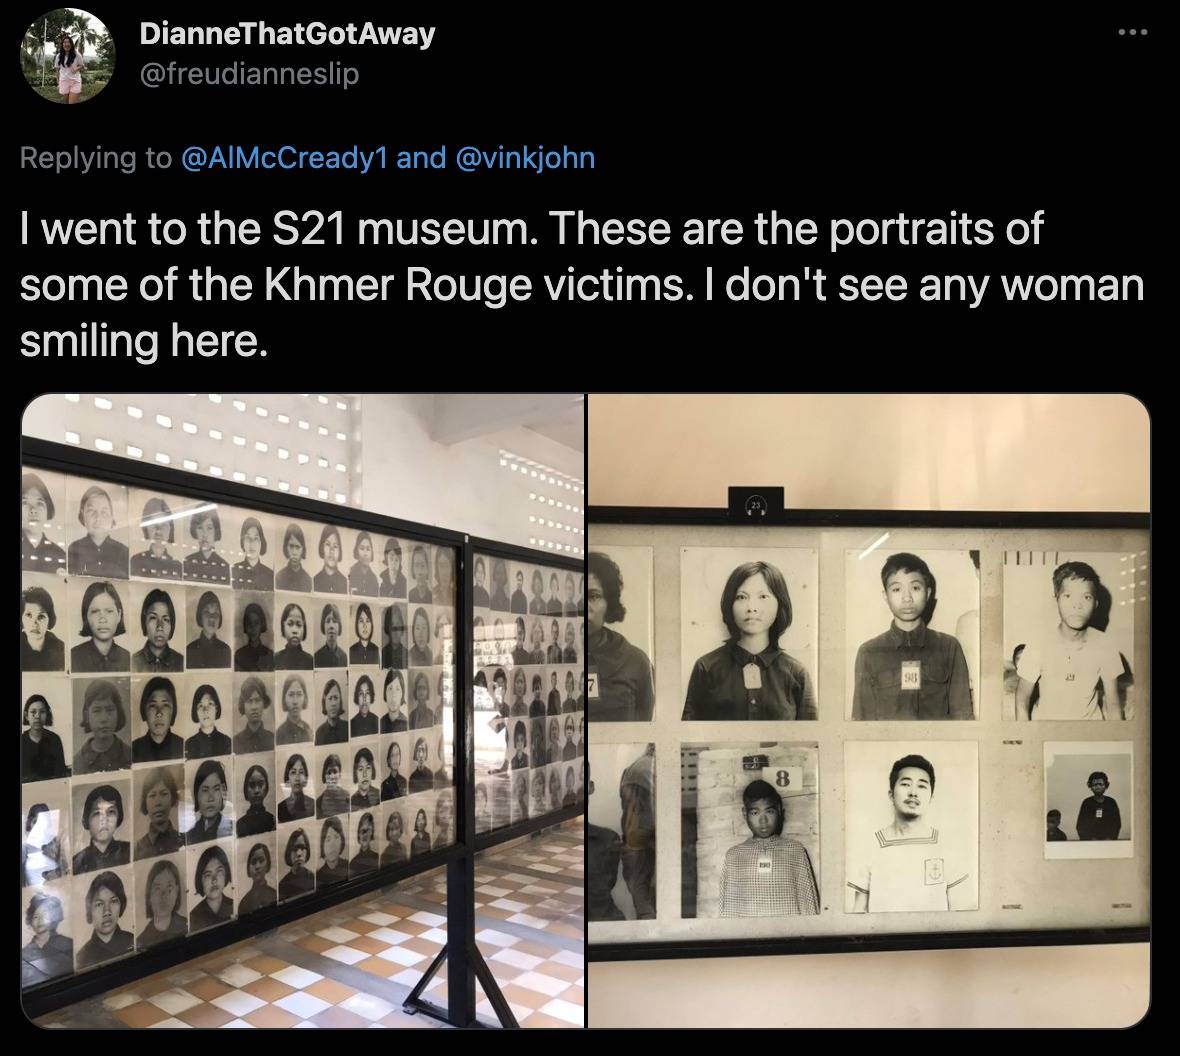Click the 'Replying to' label

[96, 158]
